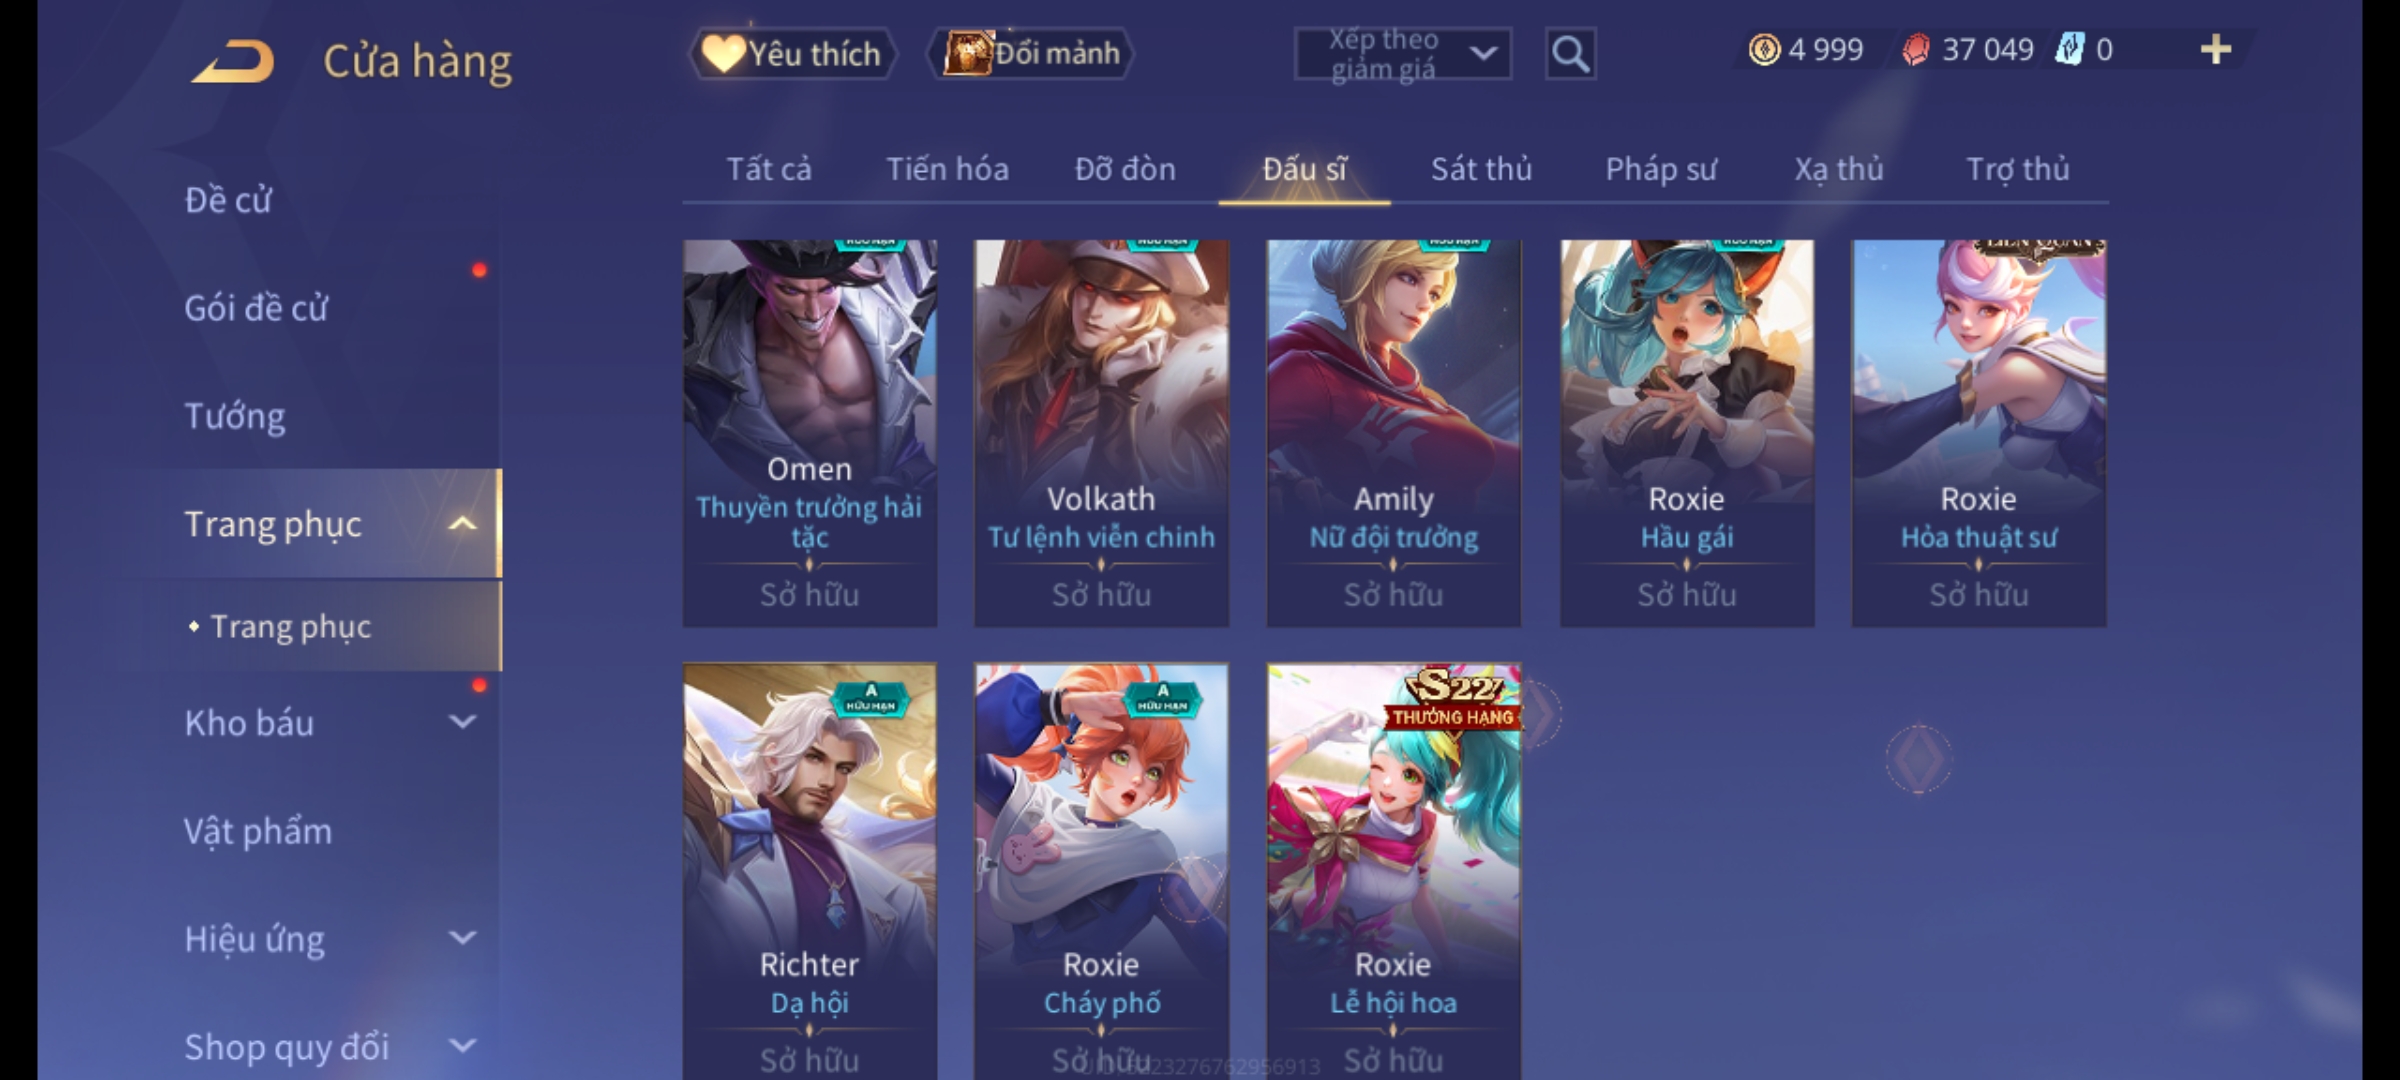This screenshot has height=1080, width=2400.
Task: Open the Xếp theo giảm giá dropdown
Action: (x=1403, y=54)
